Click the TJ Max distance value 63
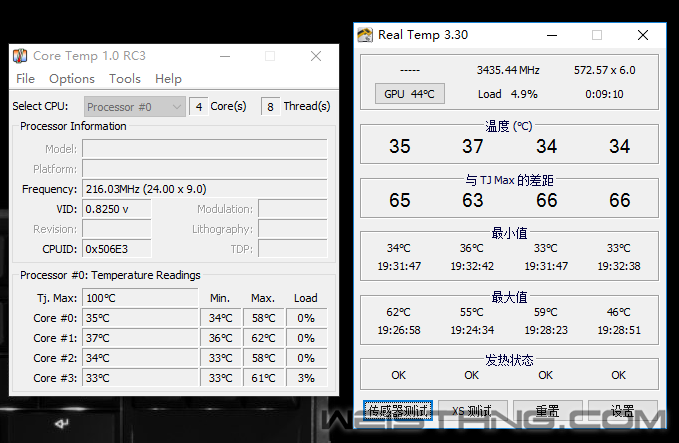 pyautogui.click(x=472, y=200)
